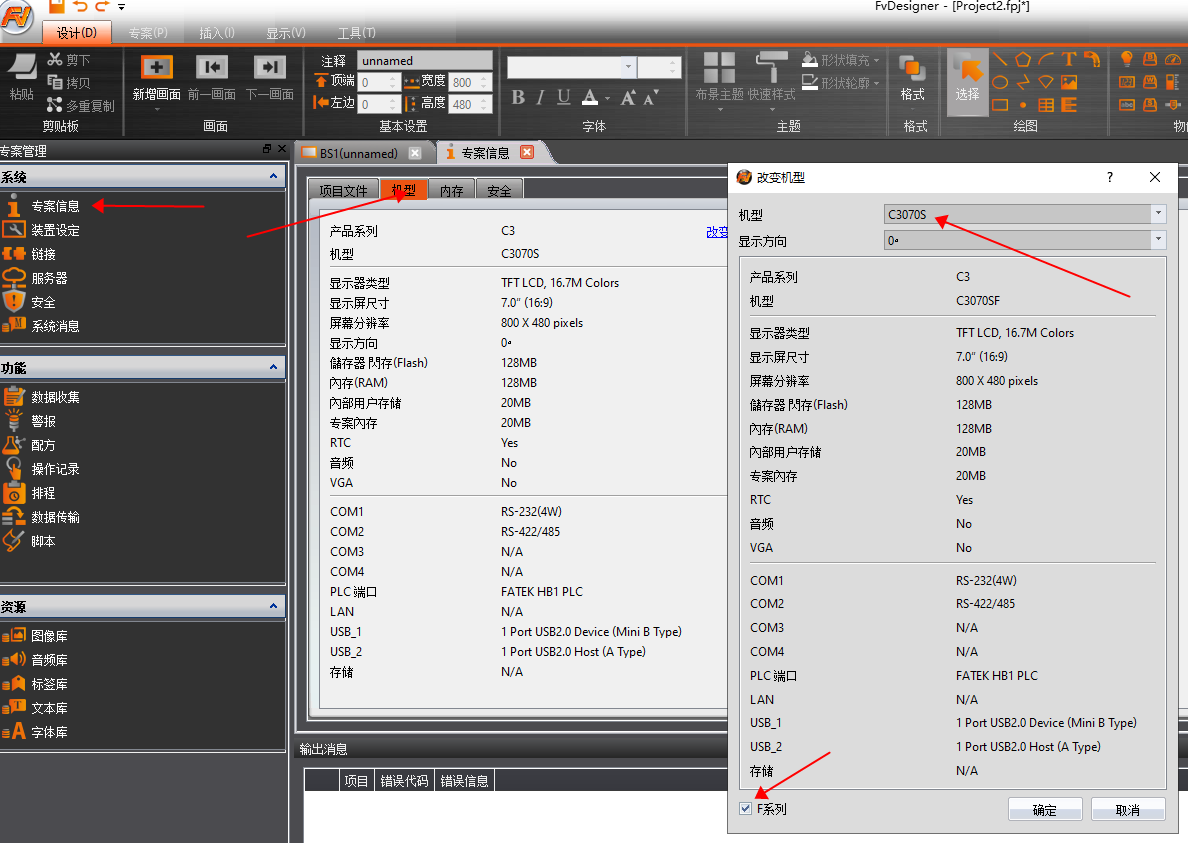
Task: Open 警报 alarm in the function panel
Action: pos(43,421)
